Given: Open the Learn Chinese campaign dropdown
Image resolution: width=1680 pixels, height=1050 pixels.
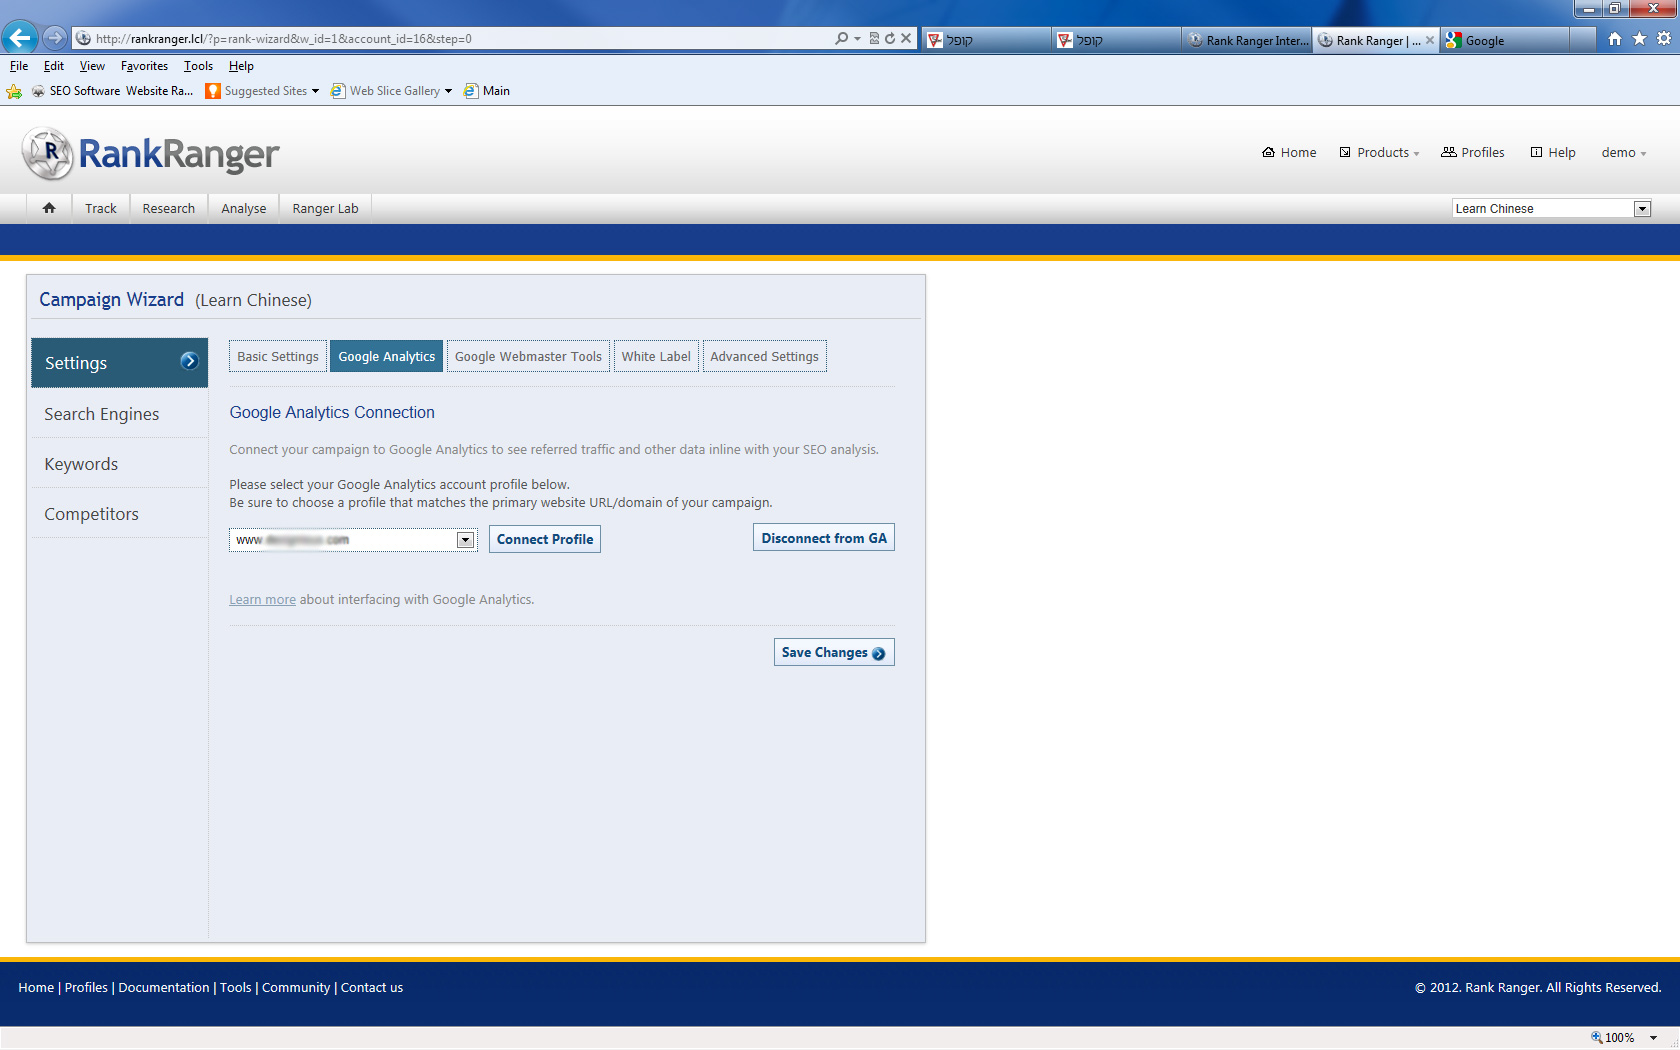Looking at the screenshot, I should (x=1551, y=209).
